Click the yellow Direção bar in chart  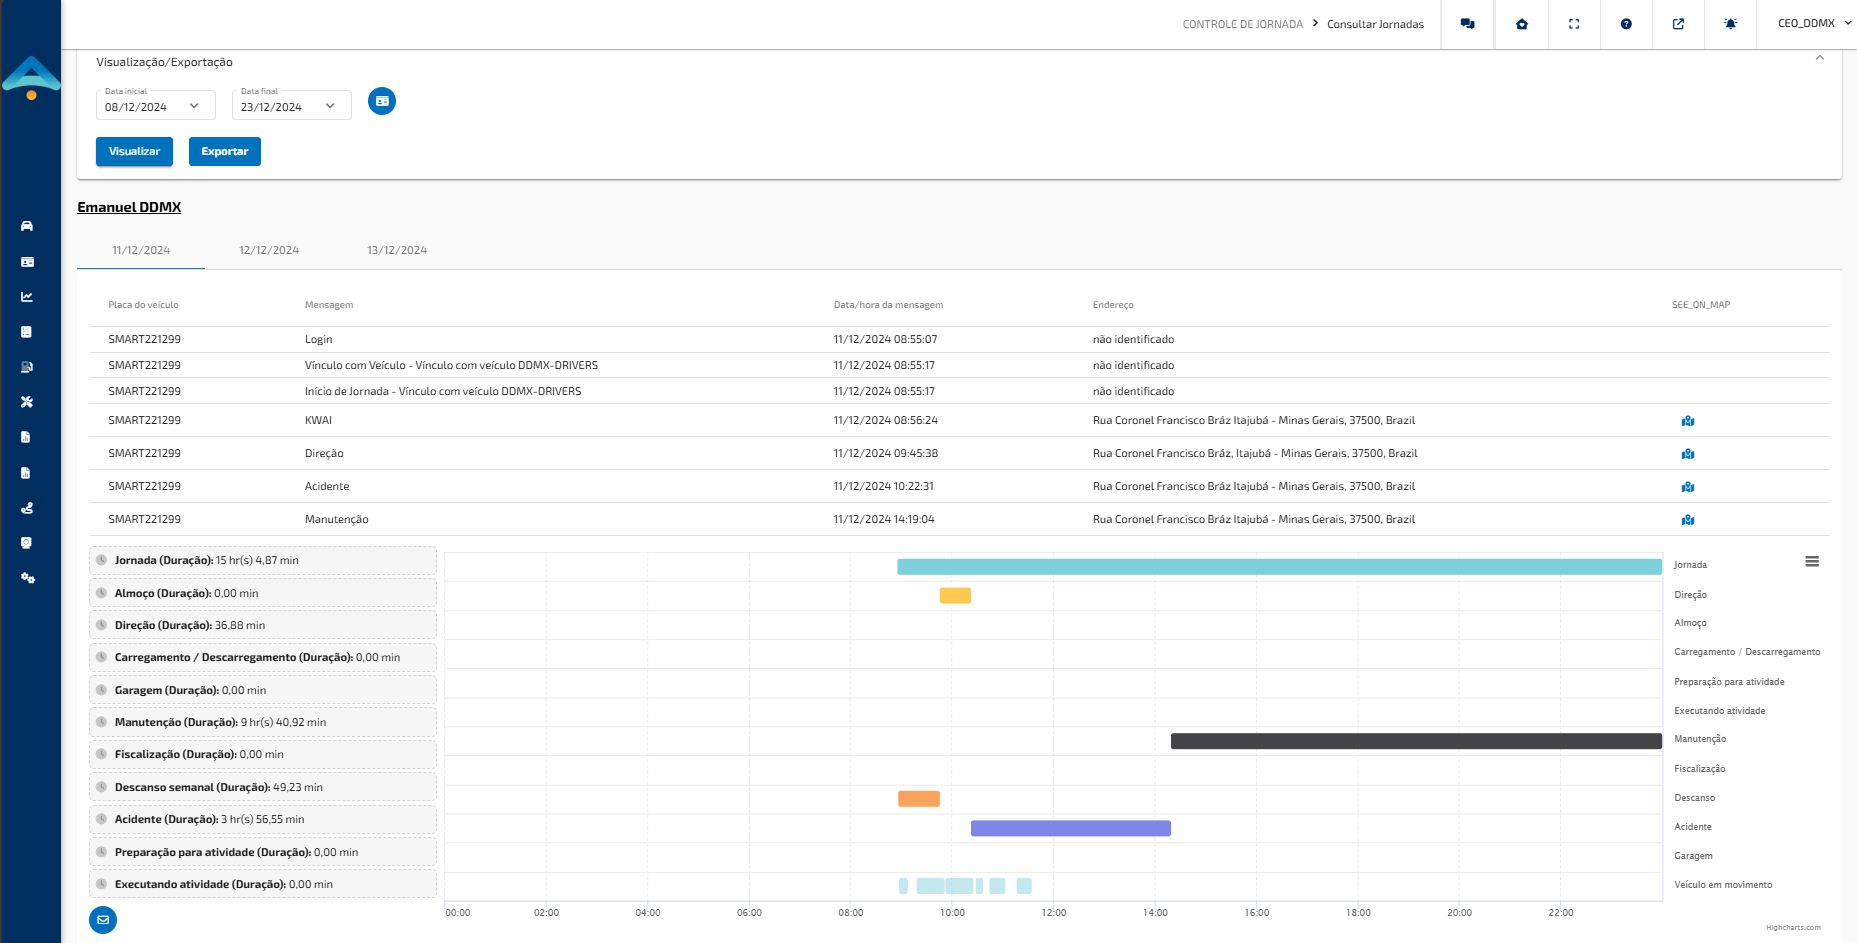[955, 596]
